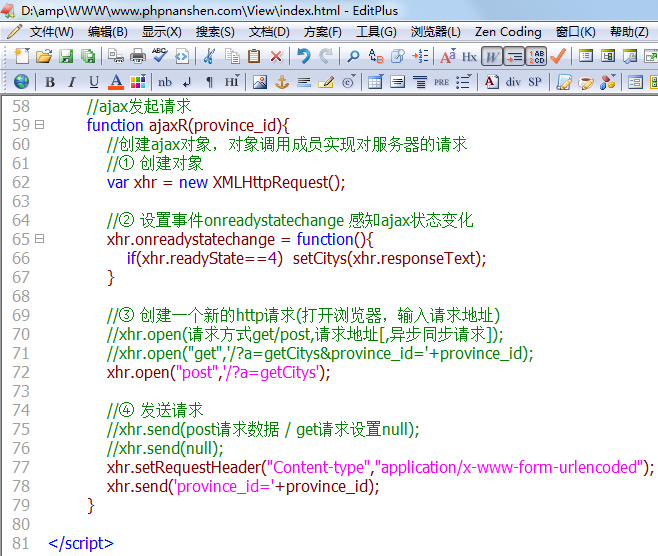Viewport: 658px width, 556px height.
Task: Open the special character © dropdown
Action: (x=349, y=82)
